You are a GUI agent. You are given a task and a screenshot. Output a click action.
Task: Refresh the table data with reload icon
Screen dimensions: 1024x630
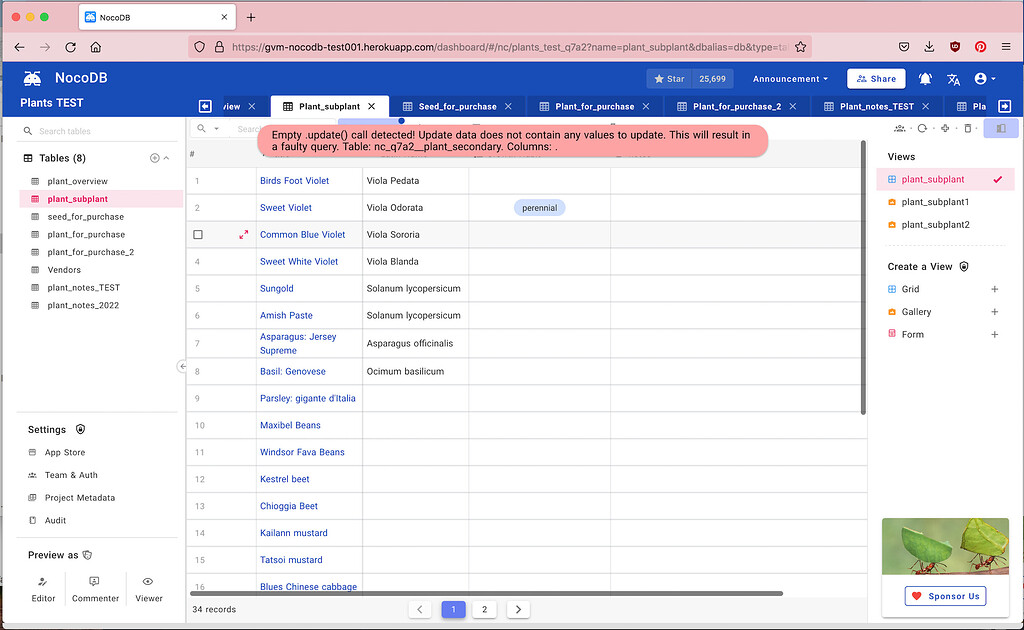(x=921, y=128)
